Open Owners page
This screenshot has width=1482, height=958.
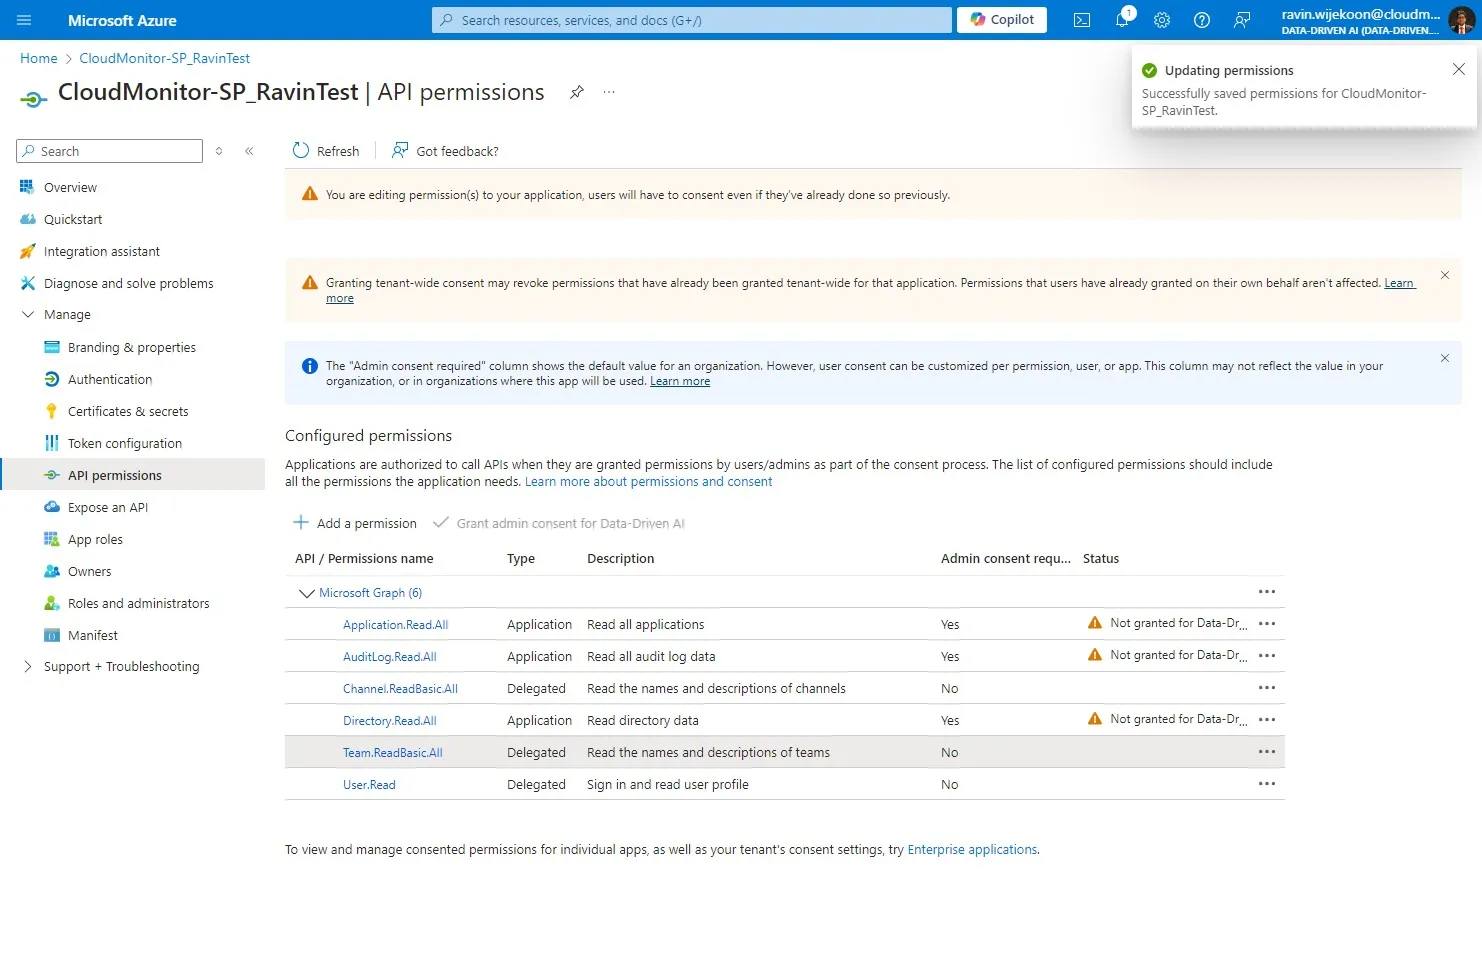[90, 571]
